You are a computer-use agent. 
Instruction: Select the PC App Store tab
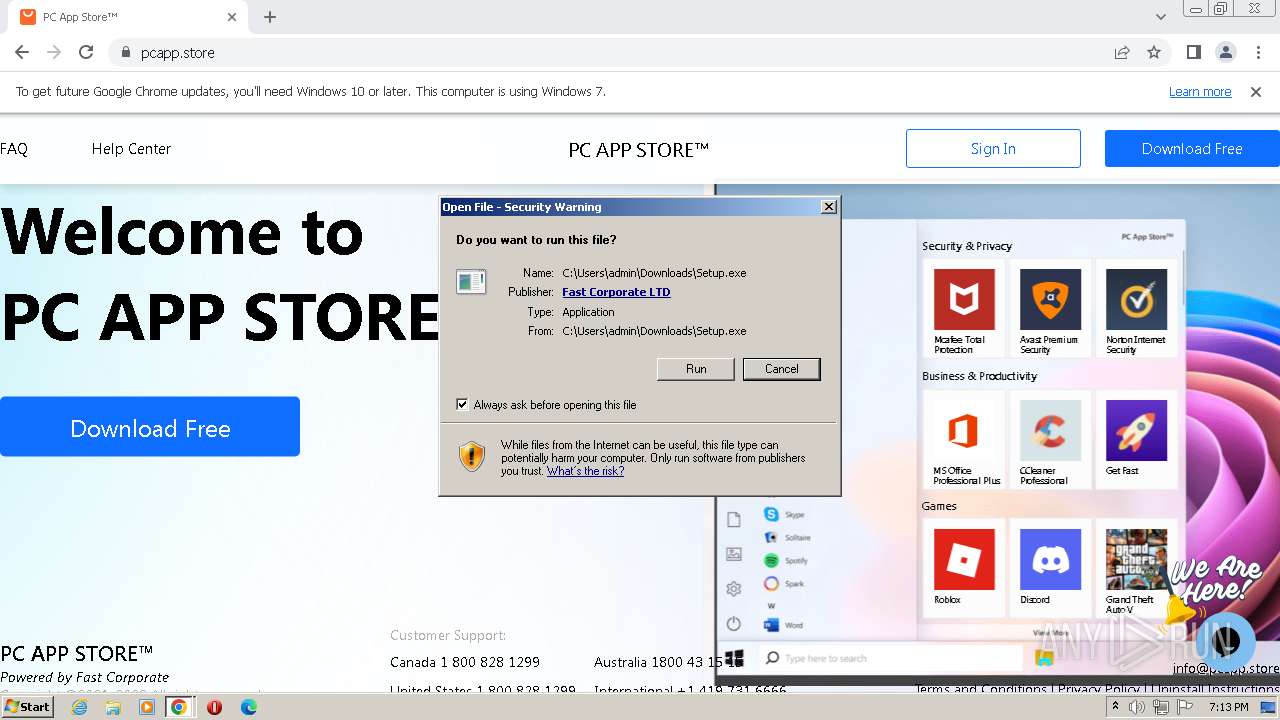(x=128, y=17)
